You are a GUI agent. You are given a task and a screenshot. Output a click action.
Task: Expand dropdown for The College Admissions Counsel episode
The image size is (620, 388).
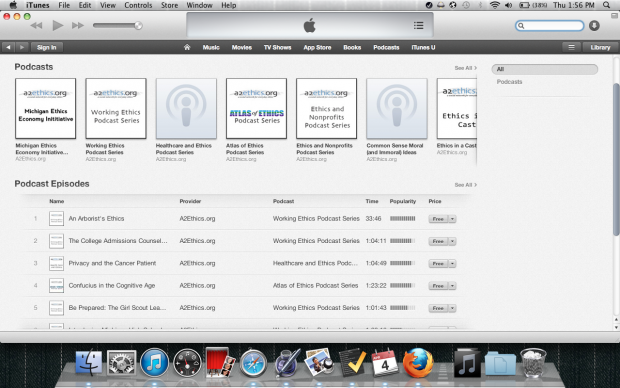pos(452,241)
